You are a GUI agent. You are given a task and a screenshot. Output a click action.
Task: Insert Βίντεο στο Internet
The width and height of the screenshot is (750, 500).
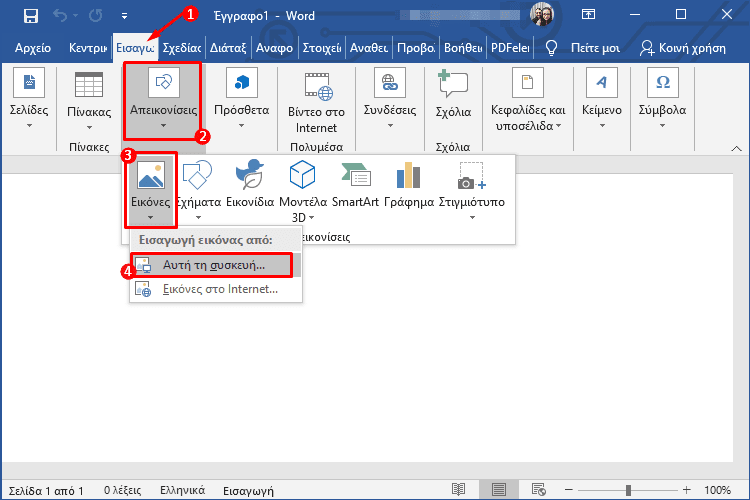coord(316,101)
